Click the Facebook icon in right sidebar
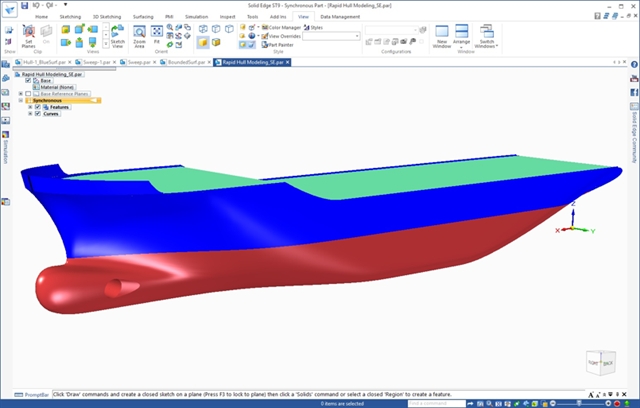 click(634, 93)
